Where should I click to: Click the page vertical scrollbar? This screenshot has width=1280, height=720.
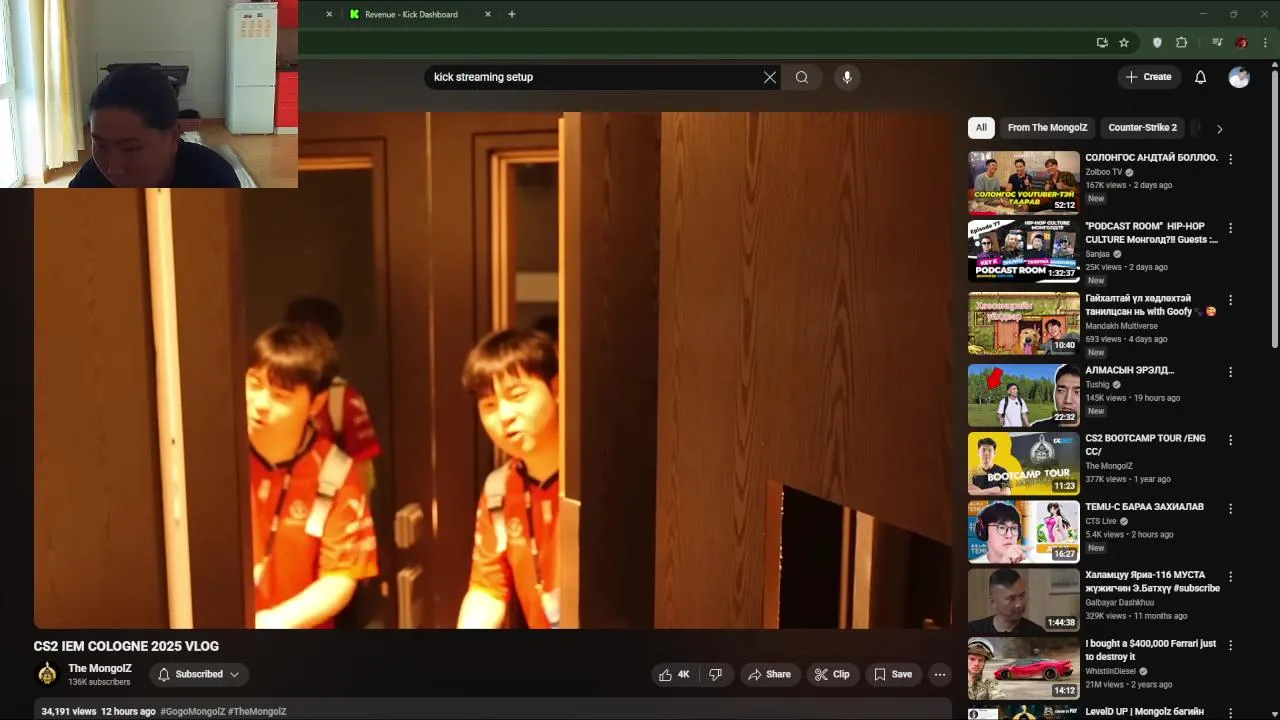[1274, 210]
